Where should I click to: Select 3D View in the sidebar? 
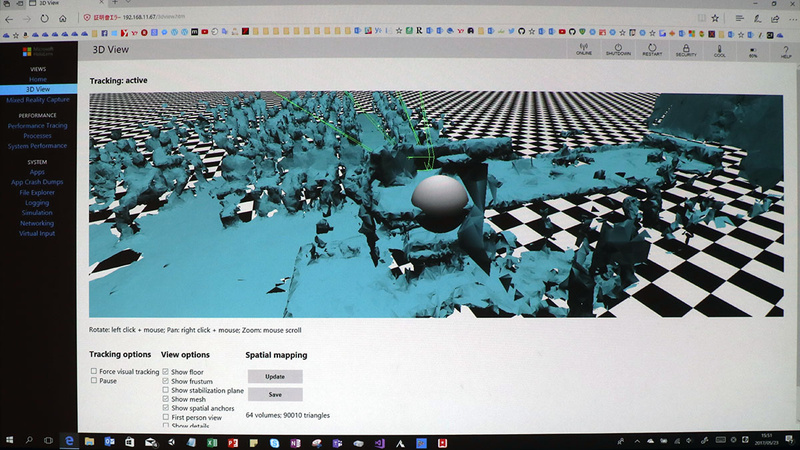coord(38,89)
